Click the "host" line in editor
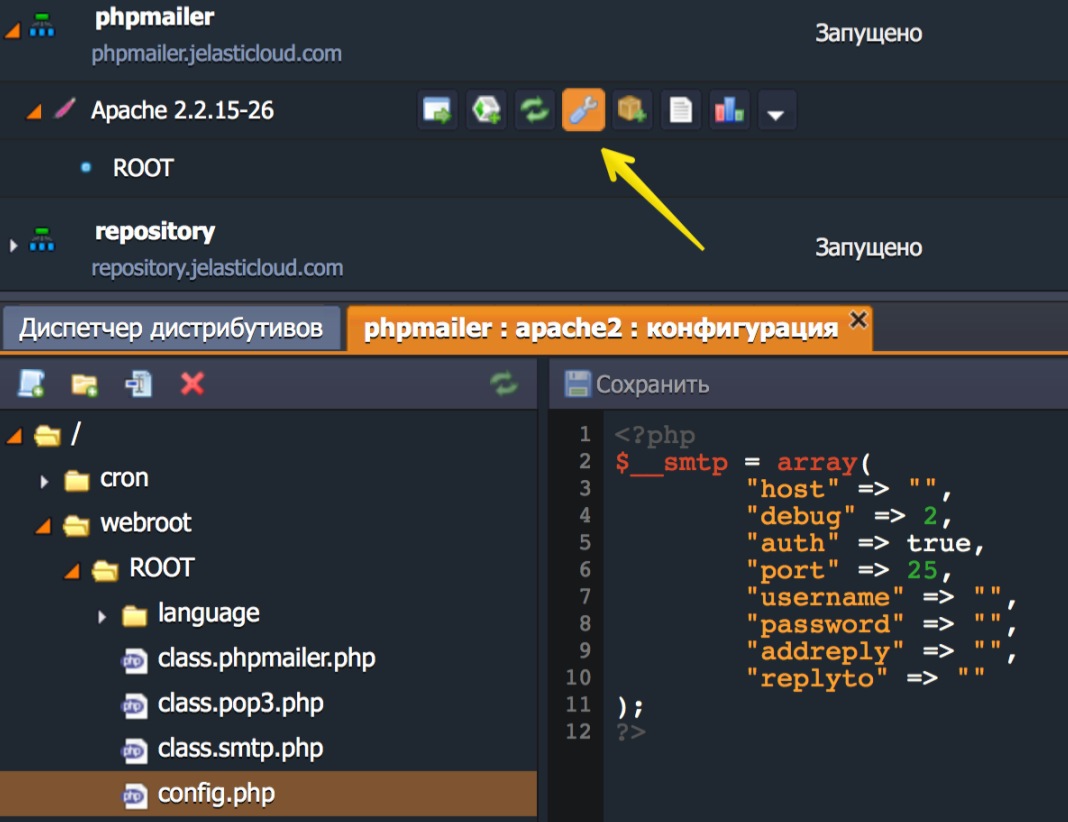The height and width of the screenshot is (822, 1068). (x=849, y=489)
